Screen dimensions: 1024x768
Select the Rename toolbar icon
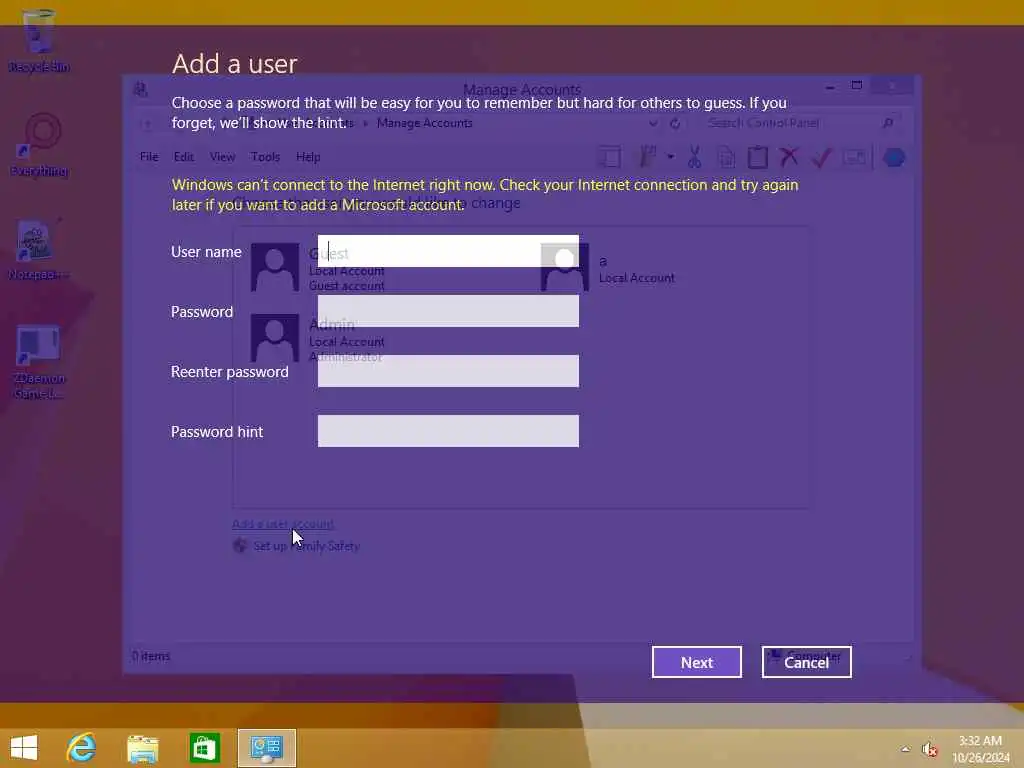[854, 157]
